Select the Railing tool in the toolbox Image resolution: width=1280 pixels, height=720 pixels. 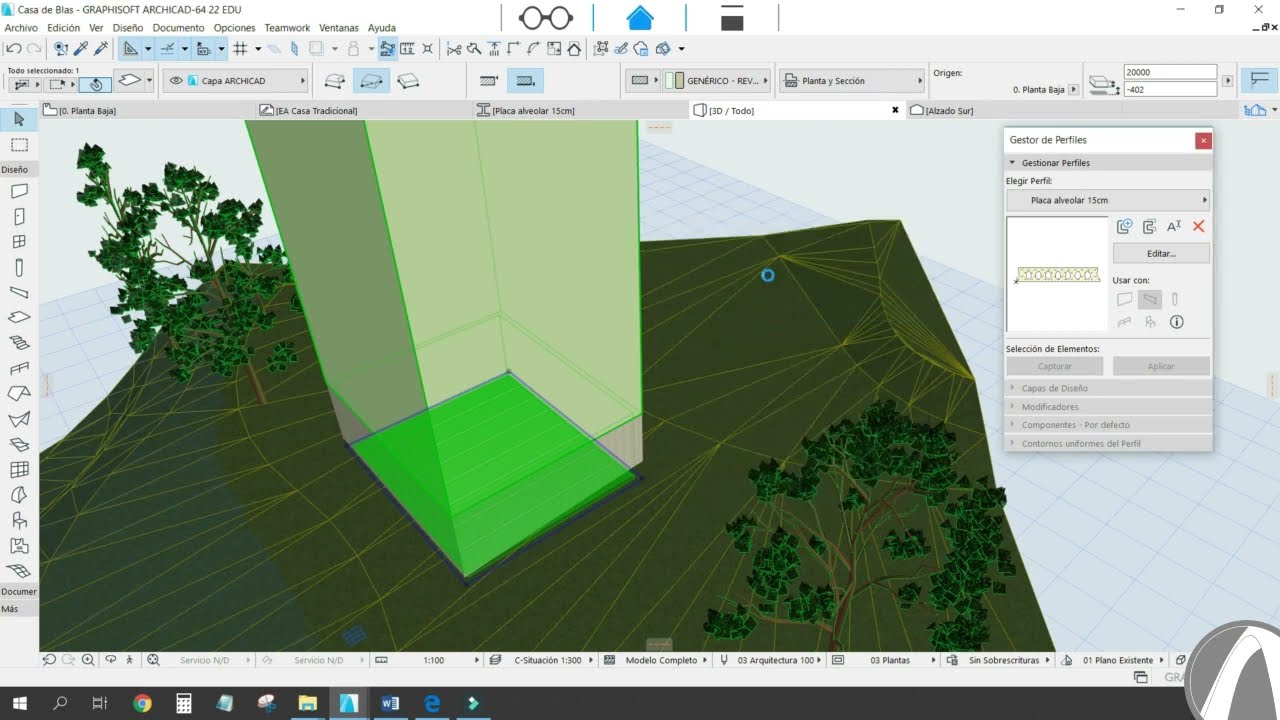pyautogui.click(x=19, y=368)
